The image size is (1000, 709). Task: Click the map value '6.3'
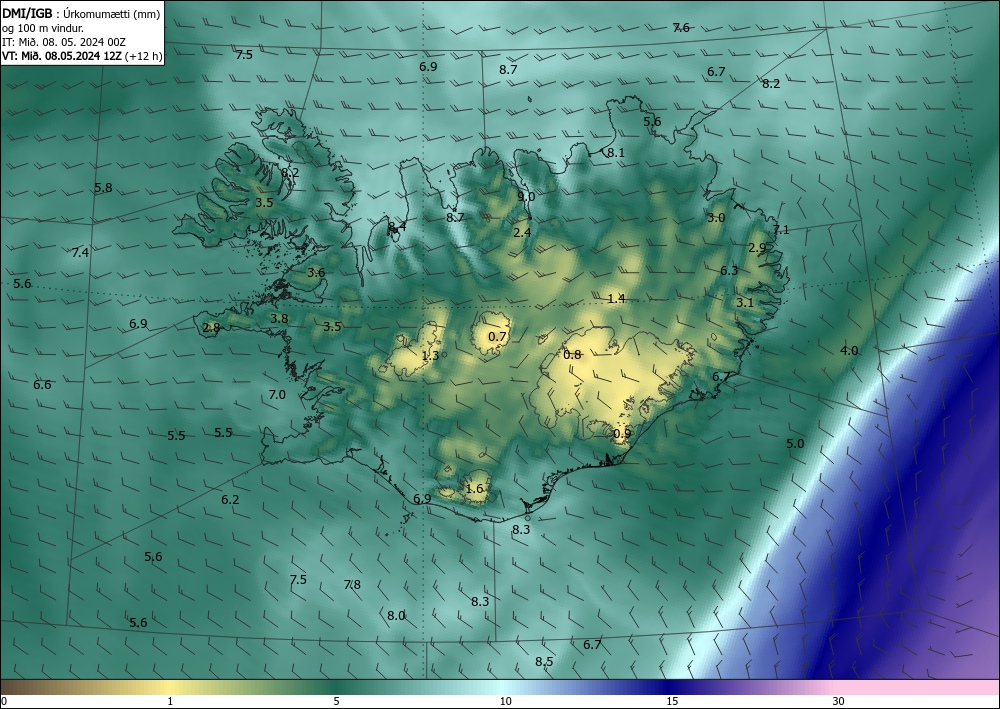[x=729, y=271]
